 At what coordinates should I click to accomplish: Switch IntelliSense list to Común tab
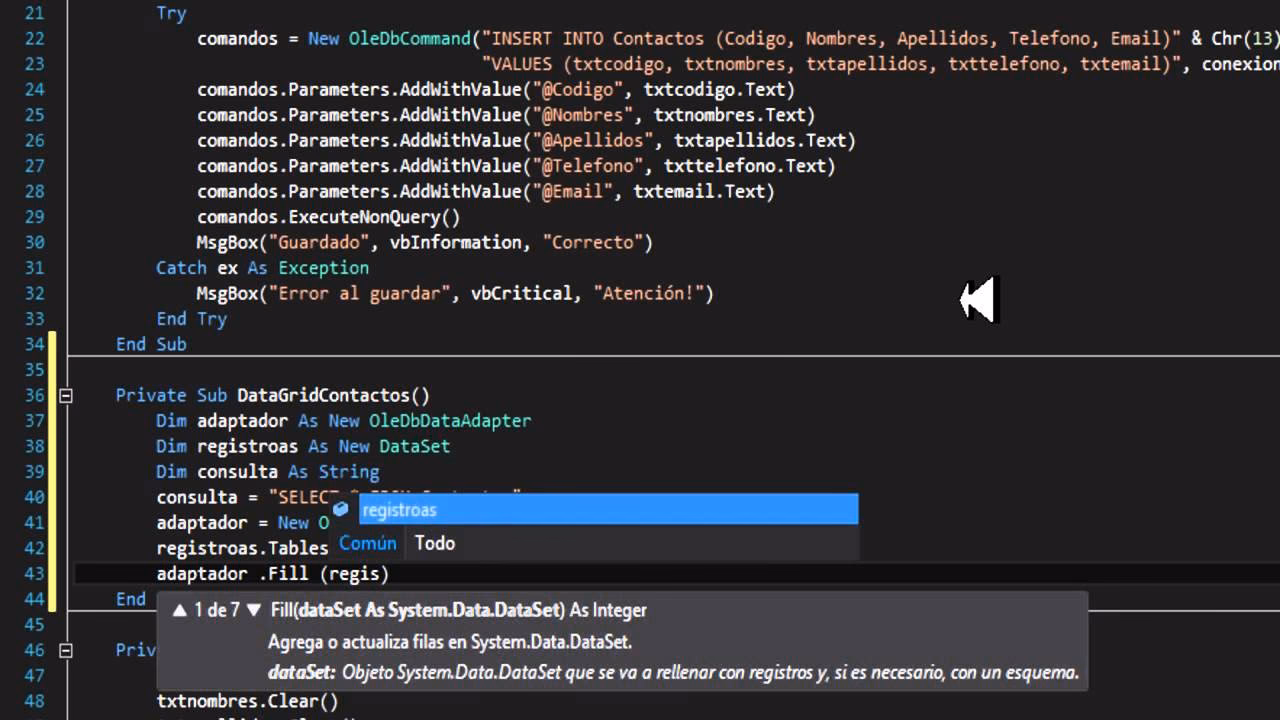pyautogui.click(x=368, y=543)
